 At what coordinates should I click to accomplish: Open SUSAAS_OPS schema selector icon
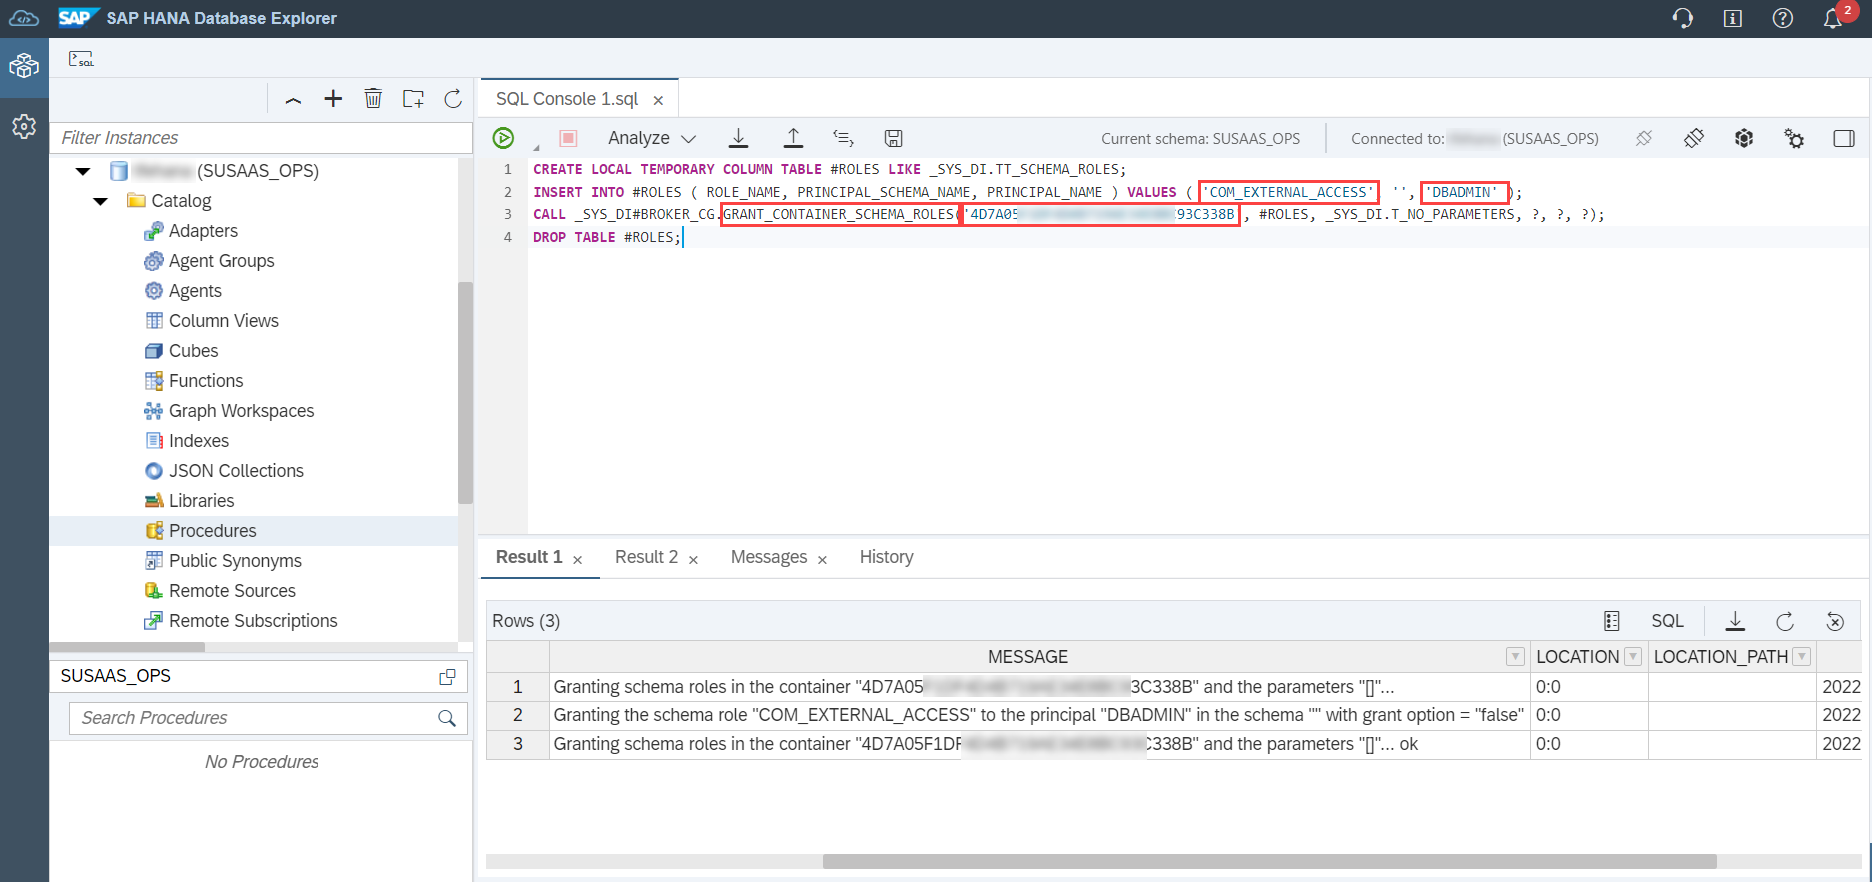point(447,677)
